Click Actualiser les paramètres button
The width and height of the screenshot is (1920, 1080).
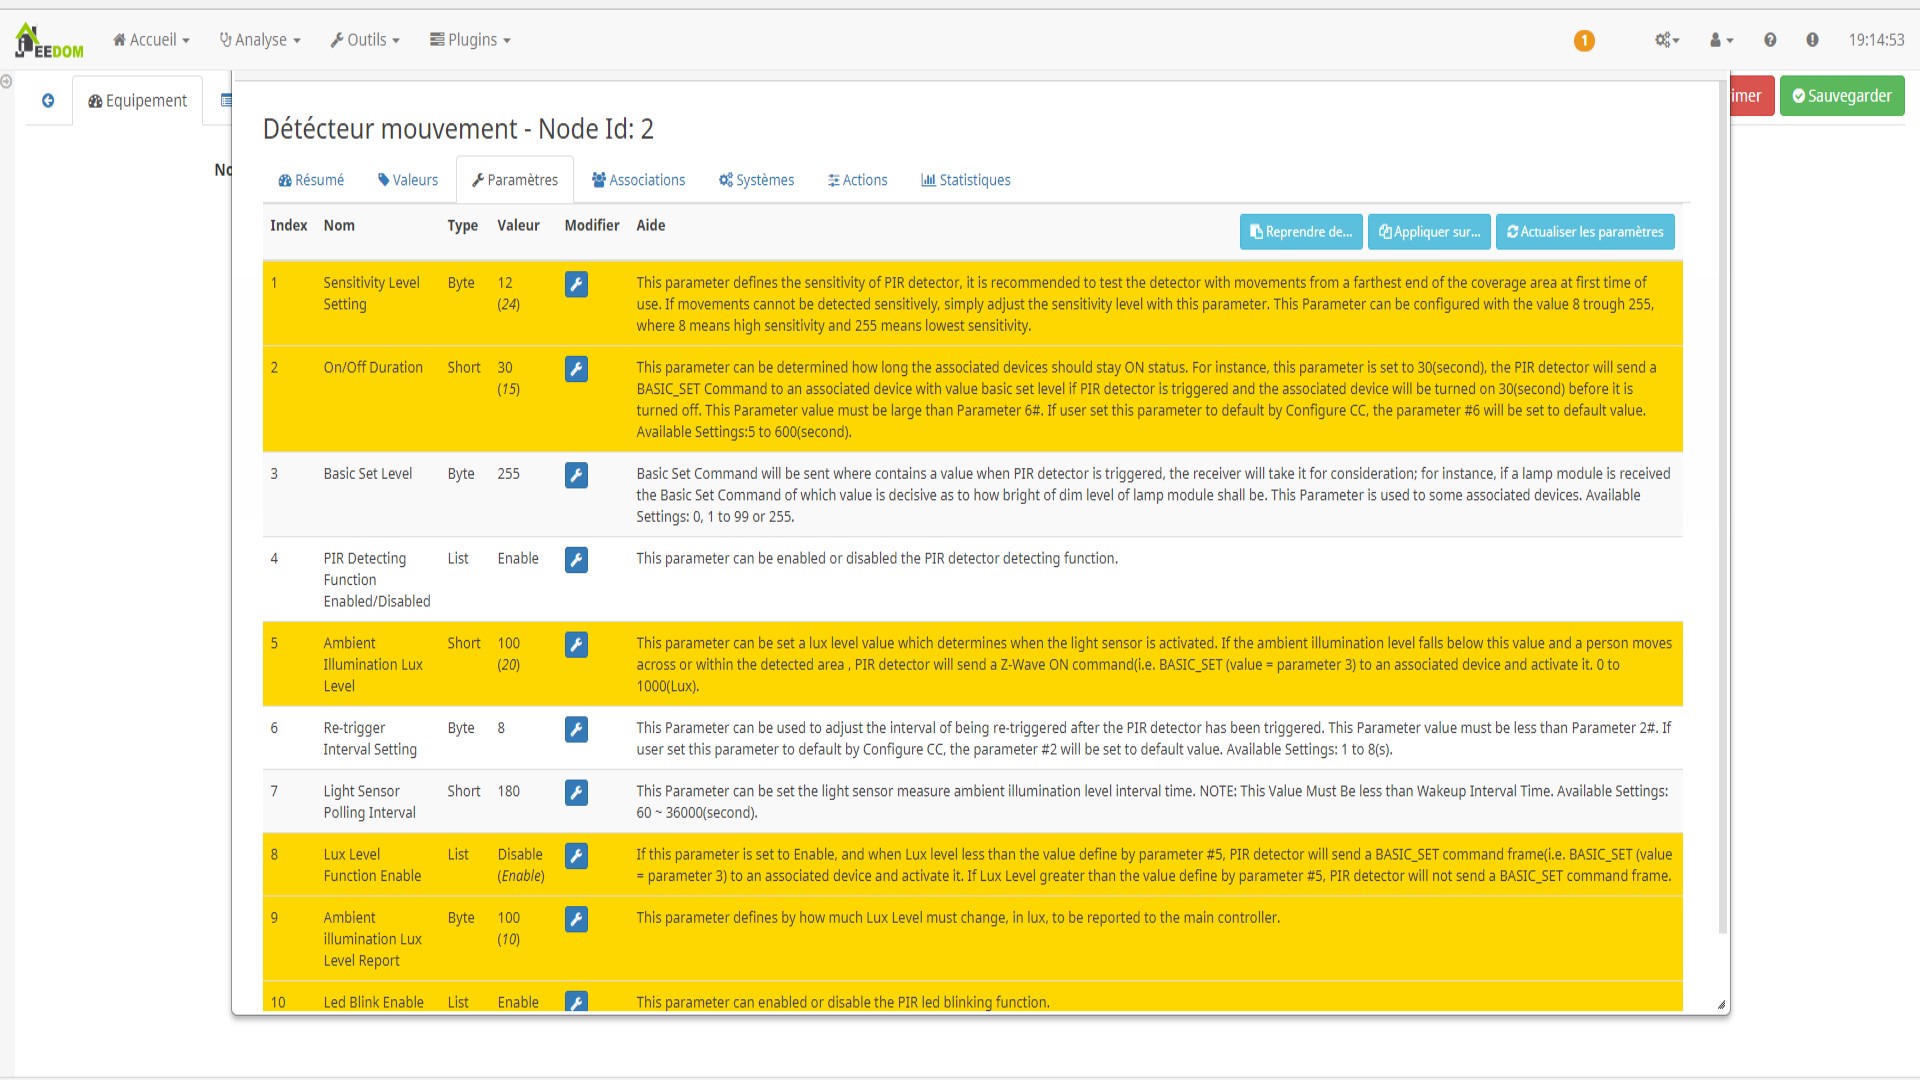(1585, 232)
